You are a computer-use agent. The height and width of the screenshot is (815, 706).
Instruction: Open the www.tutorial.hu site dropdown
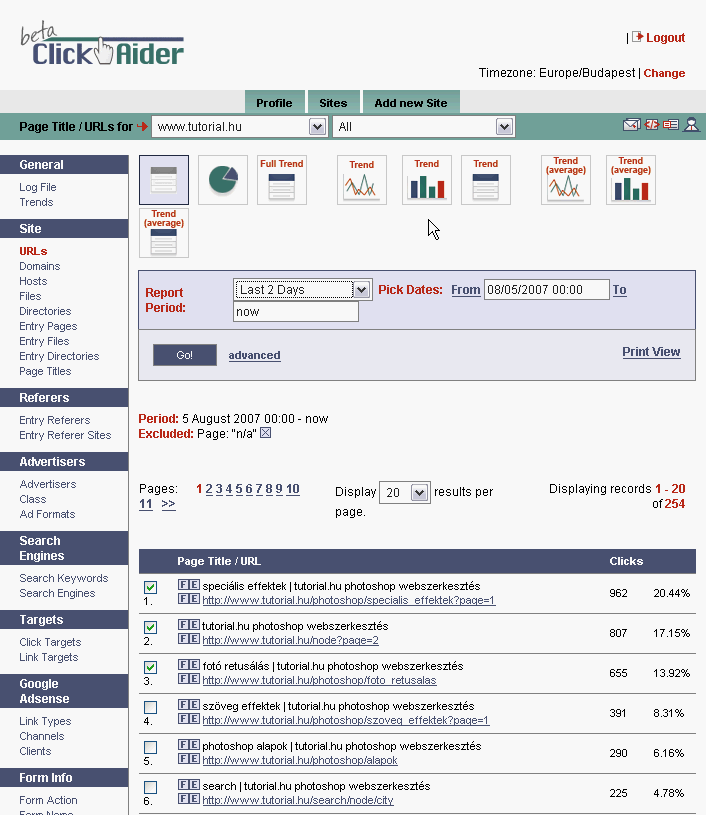click(317, 127)
